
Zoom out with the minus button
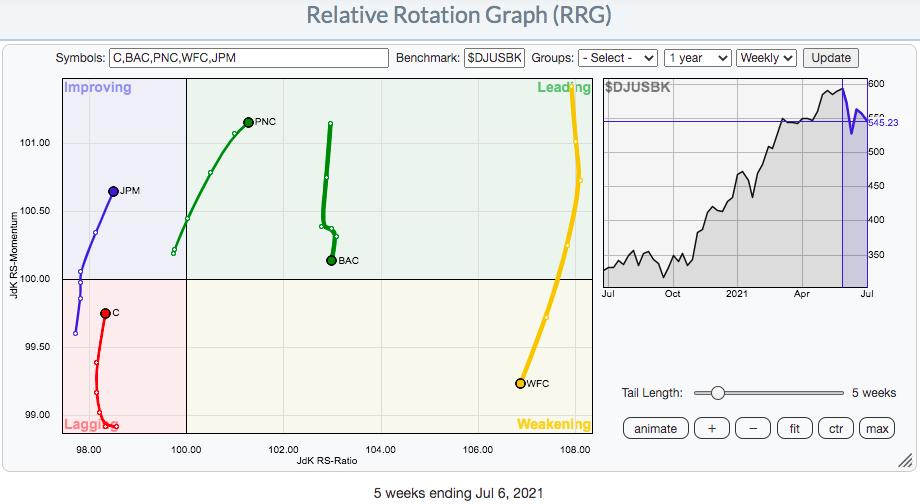(752, 429)
